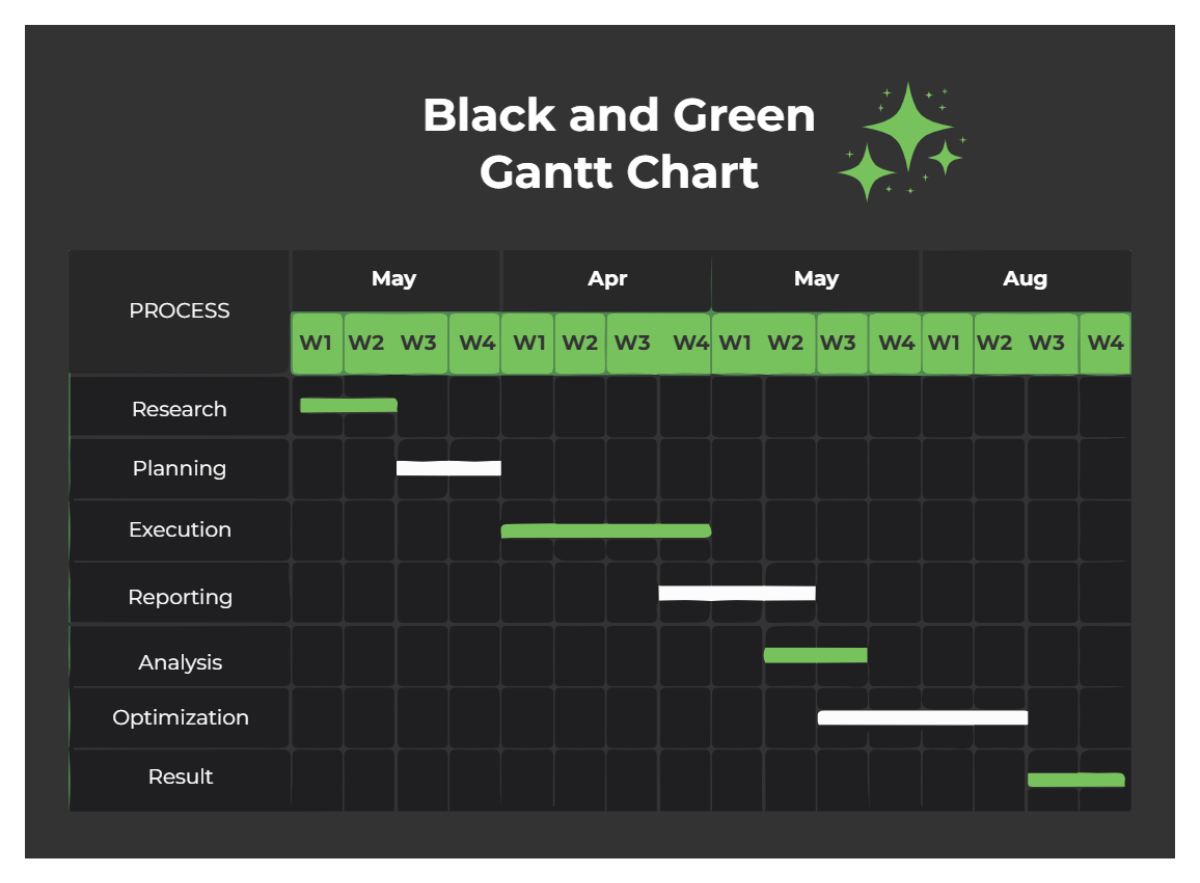Select the white Optimization bar
Image resolution: width=1200 pixels, height=883 pixels.
click(x=922, y=716)
